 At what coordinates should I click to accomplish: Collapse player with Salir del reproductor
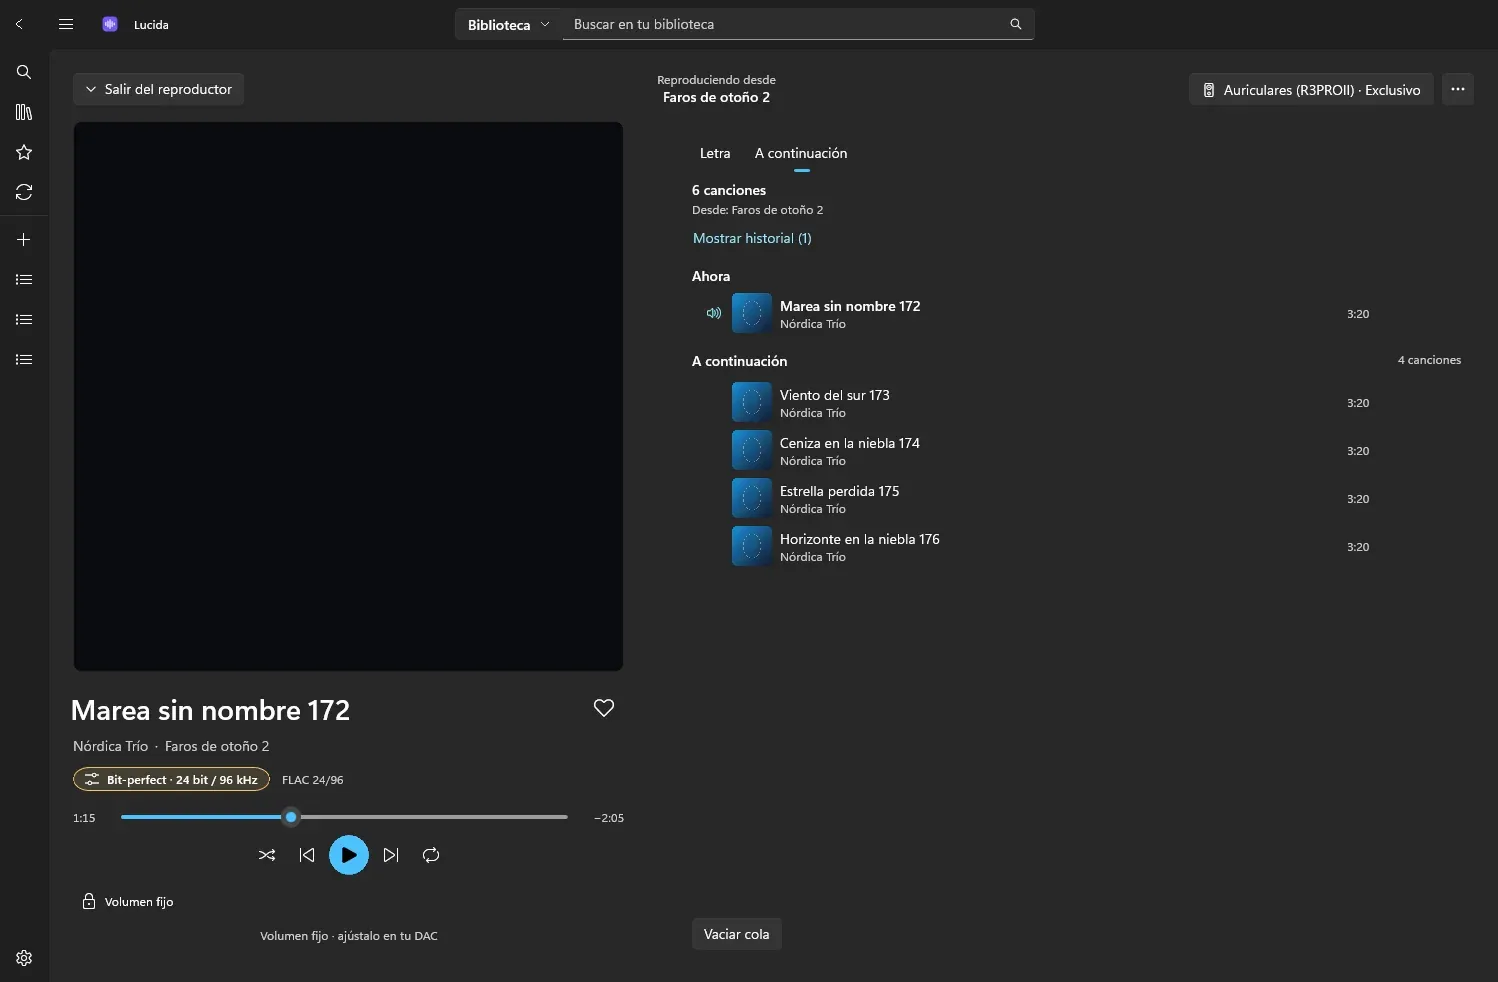158,89
